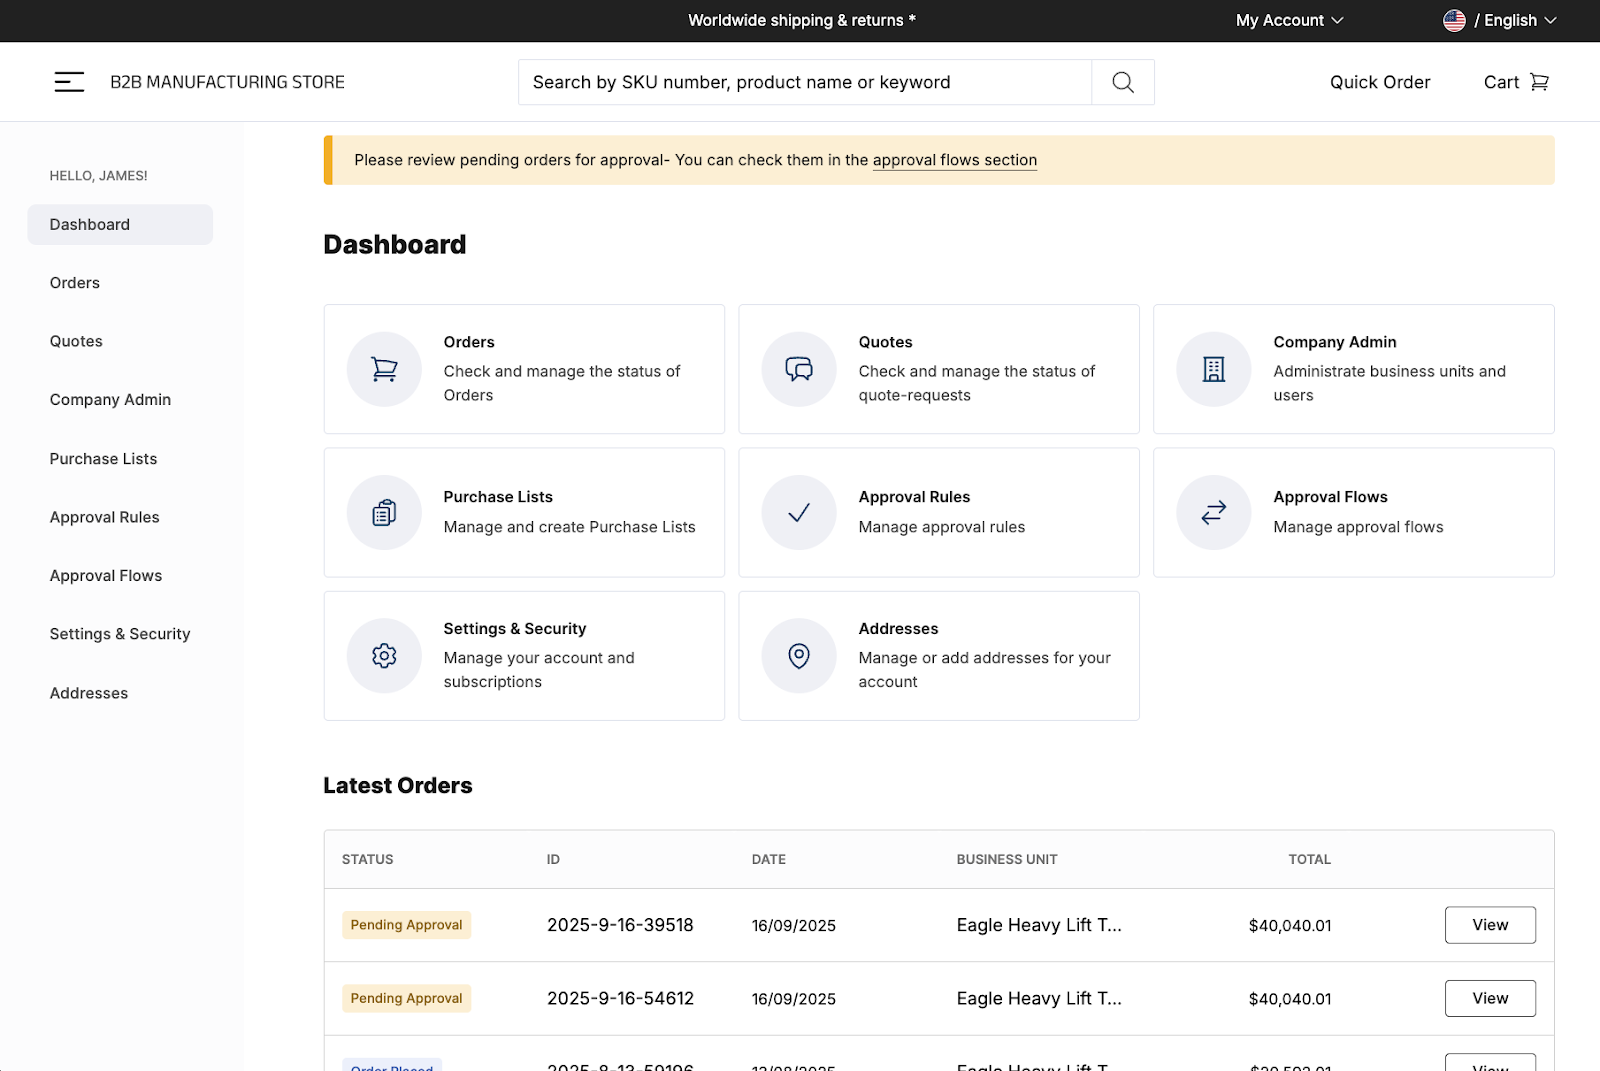Expand the My Account dropdown
1600x1071 pixels.
pos(1289,20)
